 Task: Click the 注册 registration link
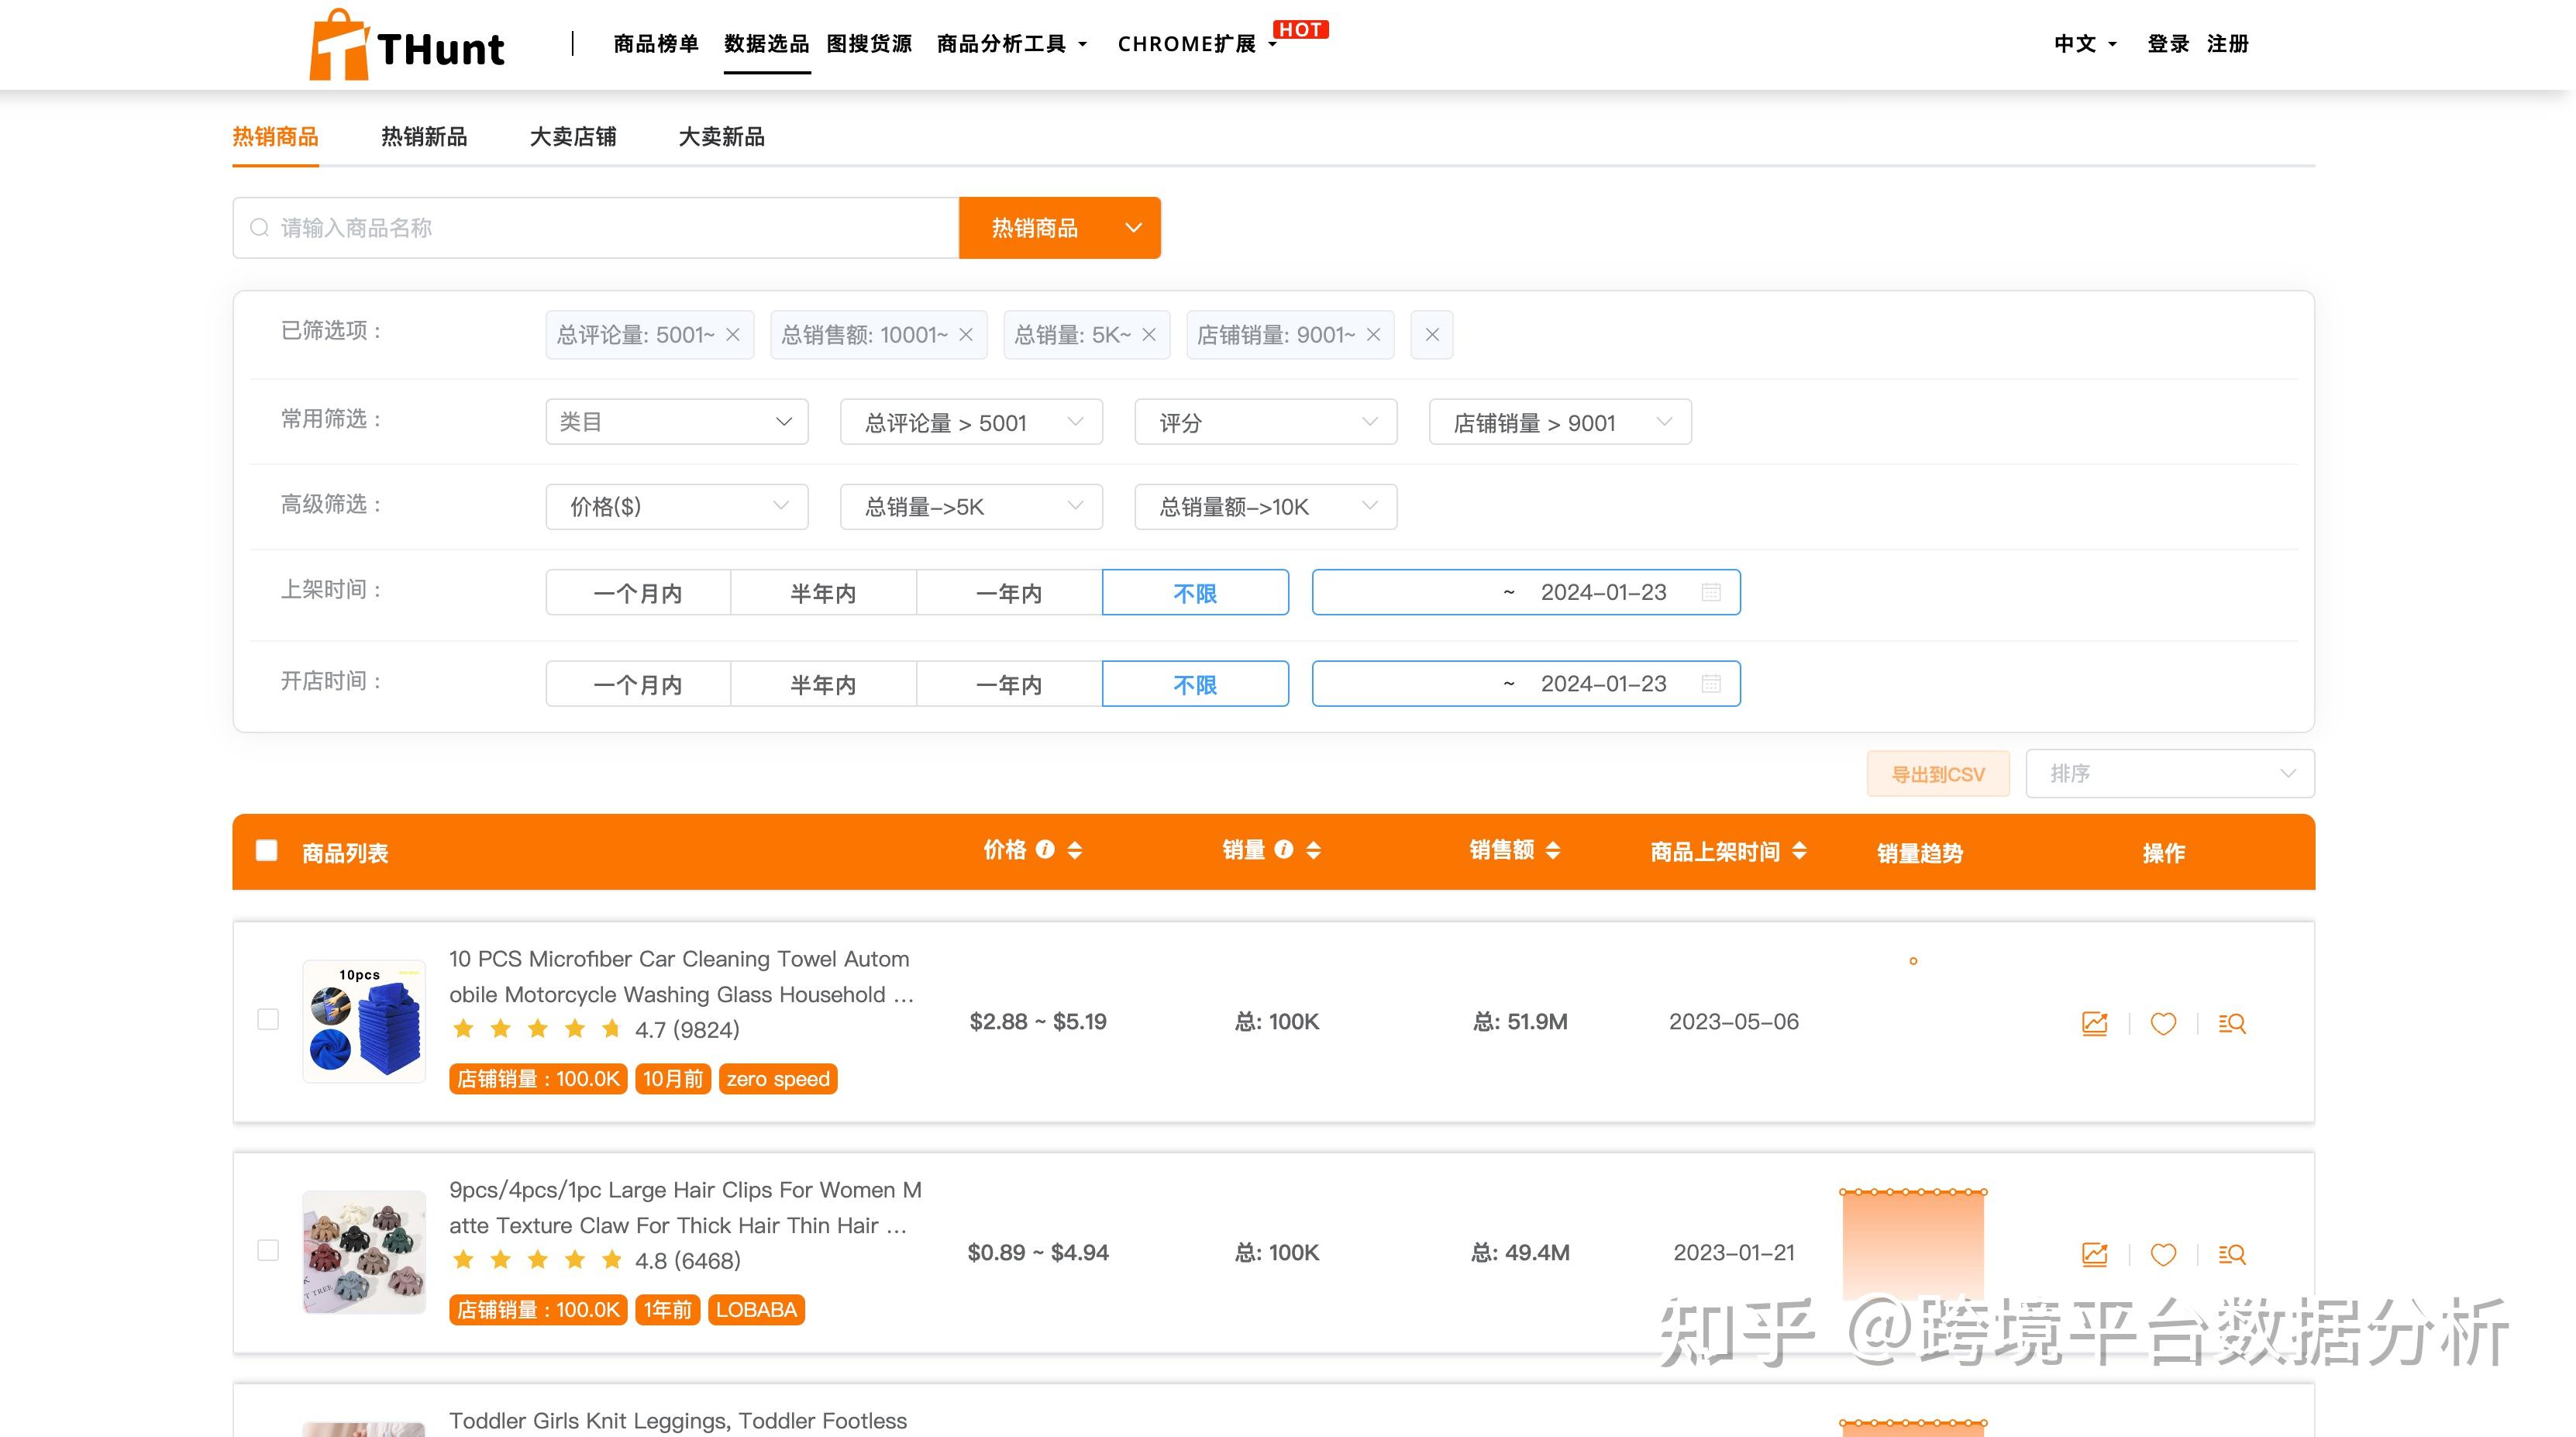tap(2228, 44)
